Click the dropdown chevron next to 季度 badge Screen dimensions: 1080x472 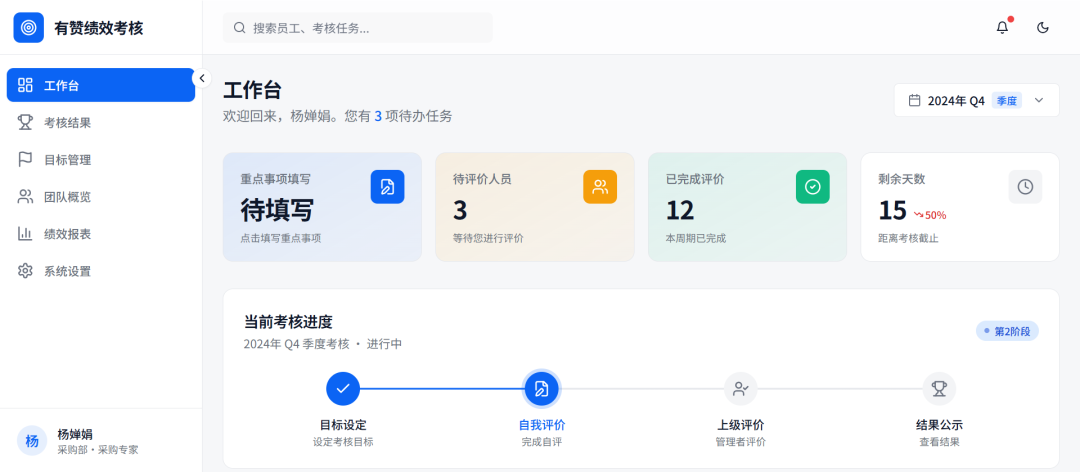click(1039, 101)
